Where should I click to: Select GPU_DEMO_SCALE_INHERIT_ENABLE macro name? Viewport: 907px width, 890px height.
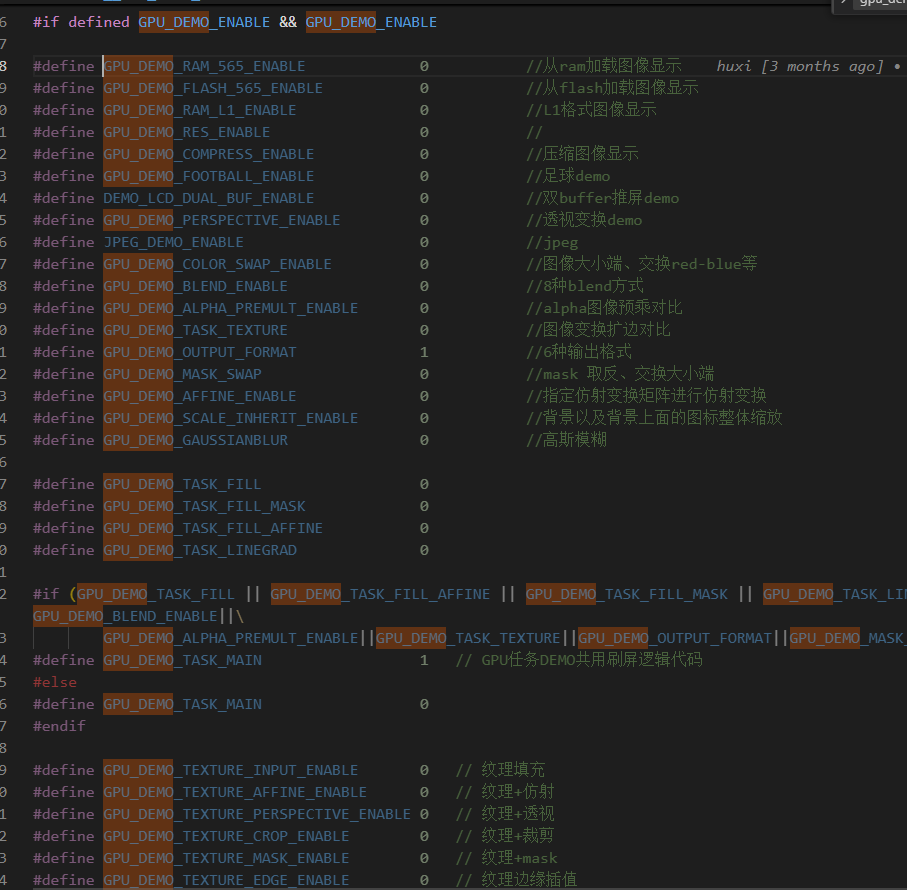coord(231,418)
